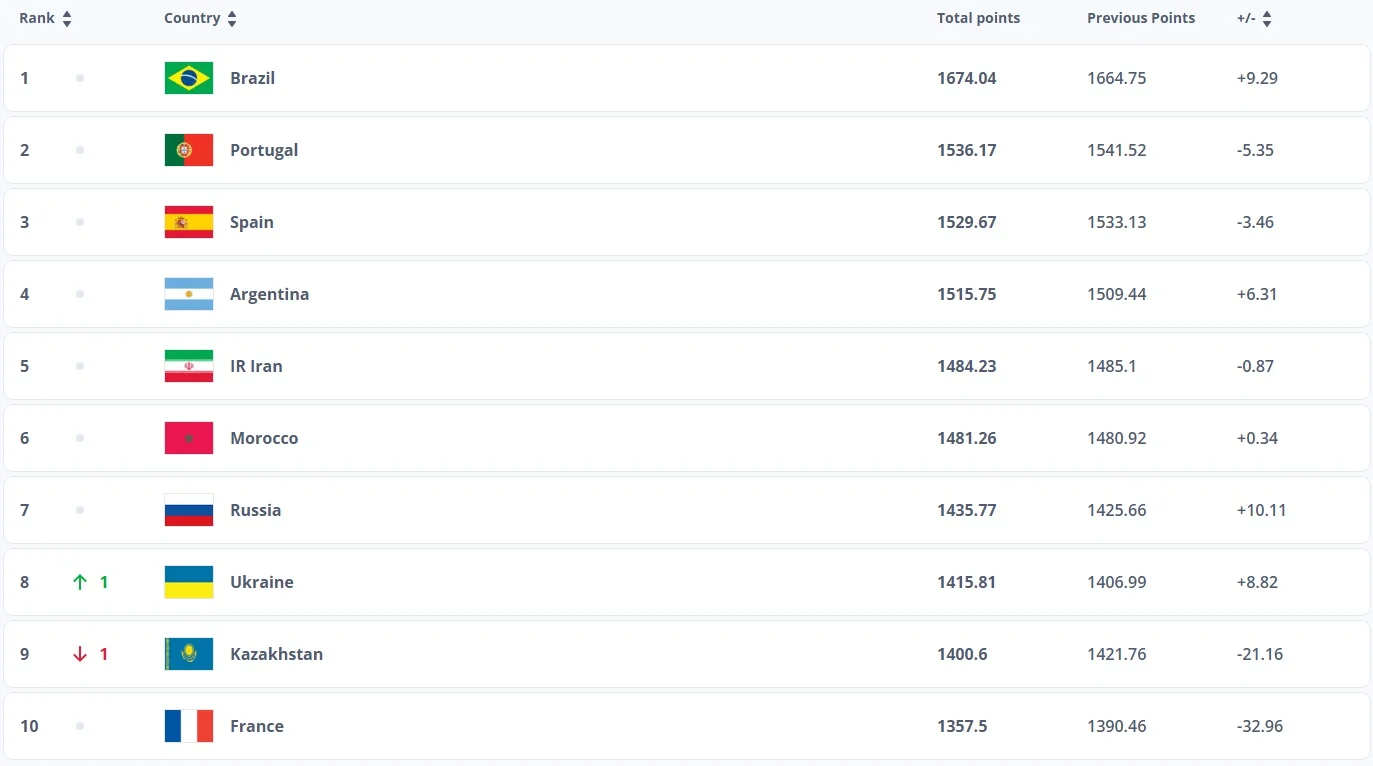Image resolution: width=1373 pixels, height=766 pixels.
Task: Click the Argentina flag icon
Action: coord(188,294)
